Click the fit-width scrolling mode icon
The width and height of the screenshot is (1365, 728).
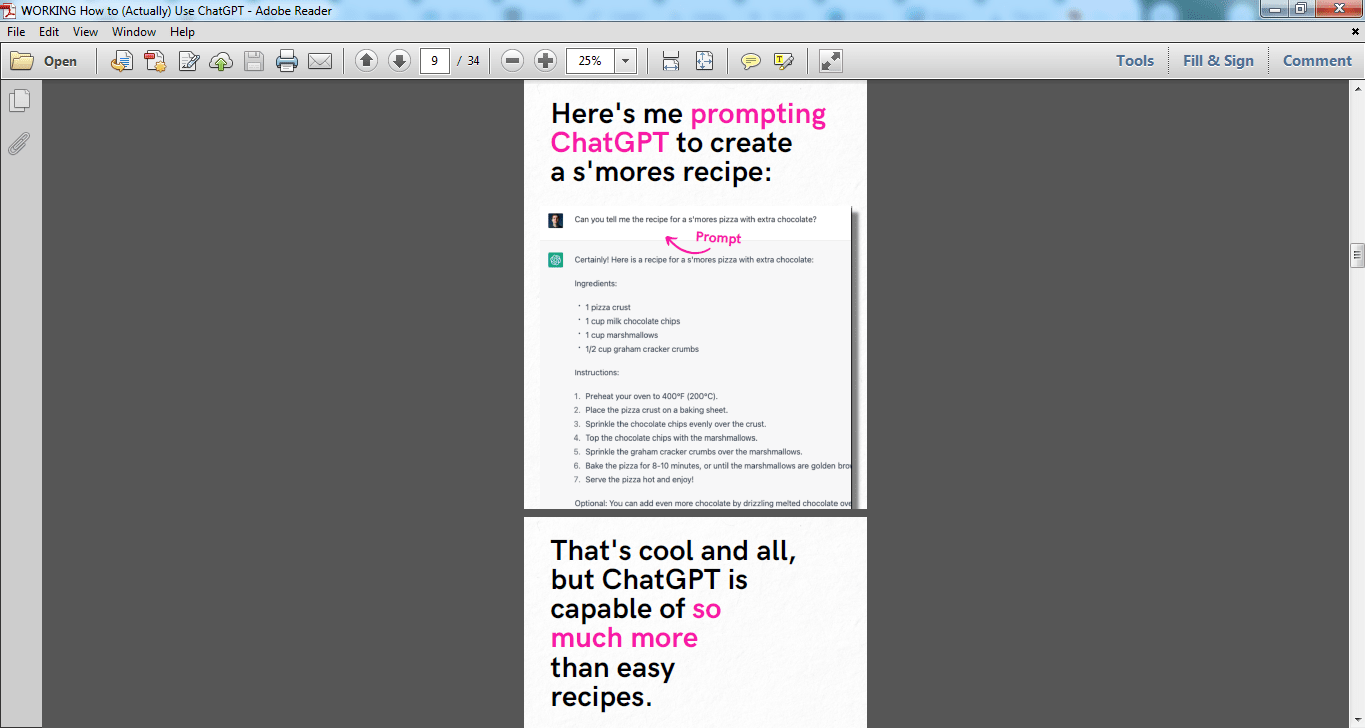(x=671, y=61)
